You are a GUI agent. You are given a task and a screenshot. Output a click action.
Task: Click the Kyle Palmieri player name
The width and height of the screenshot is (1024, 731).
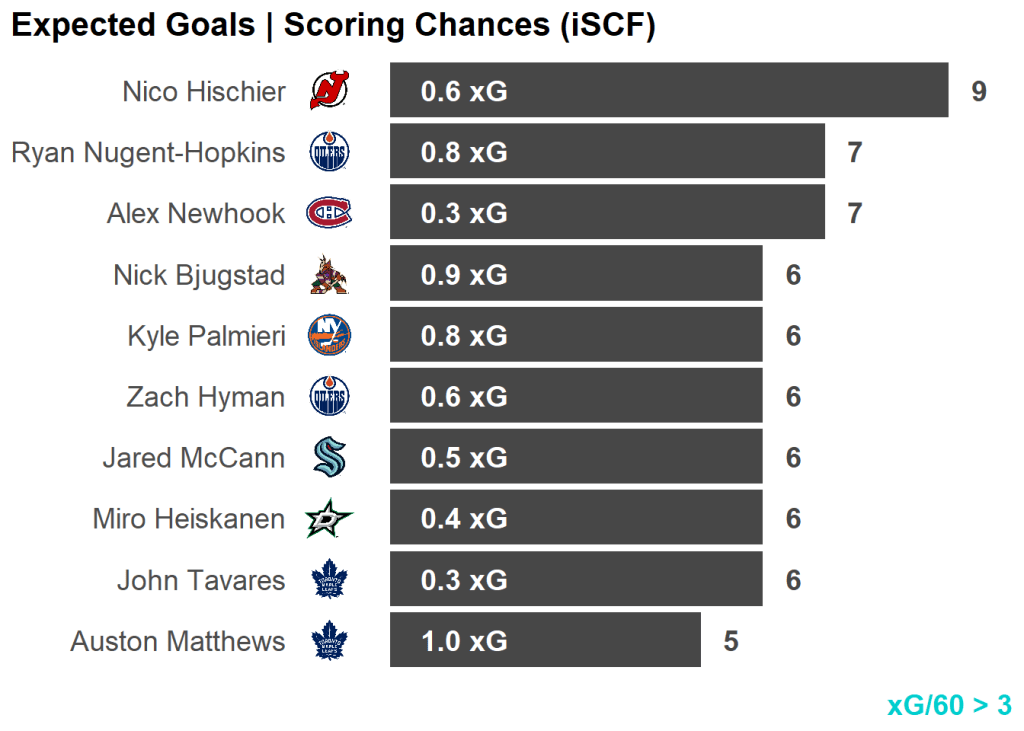point(206,336)
